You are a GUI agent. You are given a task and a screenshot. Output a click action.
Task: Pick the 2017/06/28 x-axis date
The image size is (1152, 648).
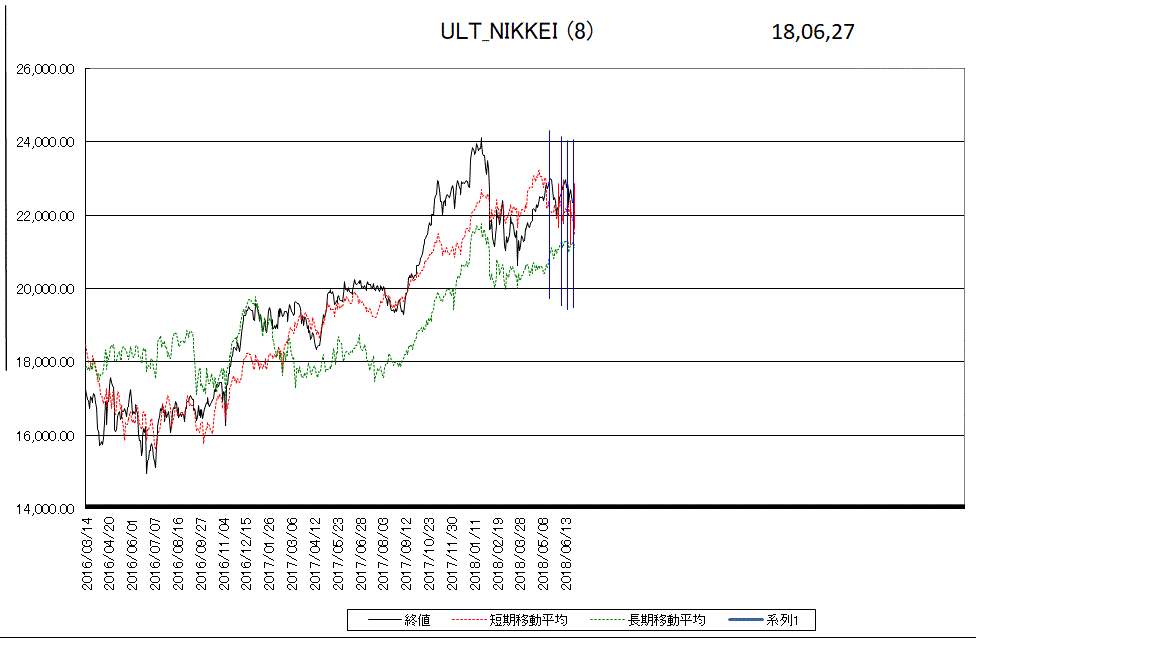click(361, 553)
